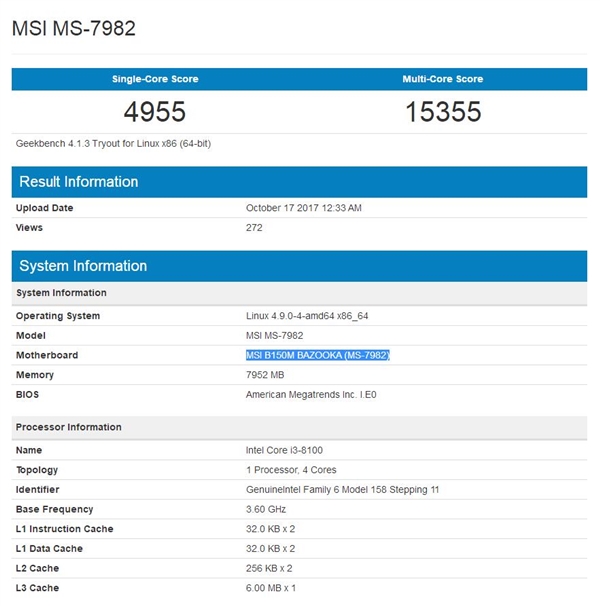Click the L1 Data Cache 32.0 KB x 2 value

click(270, 549)
